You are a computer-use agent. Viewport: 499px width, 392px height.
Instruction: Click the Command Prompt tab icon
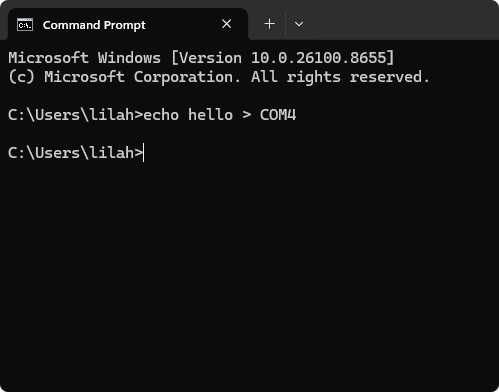click(25, 25)
